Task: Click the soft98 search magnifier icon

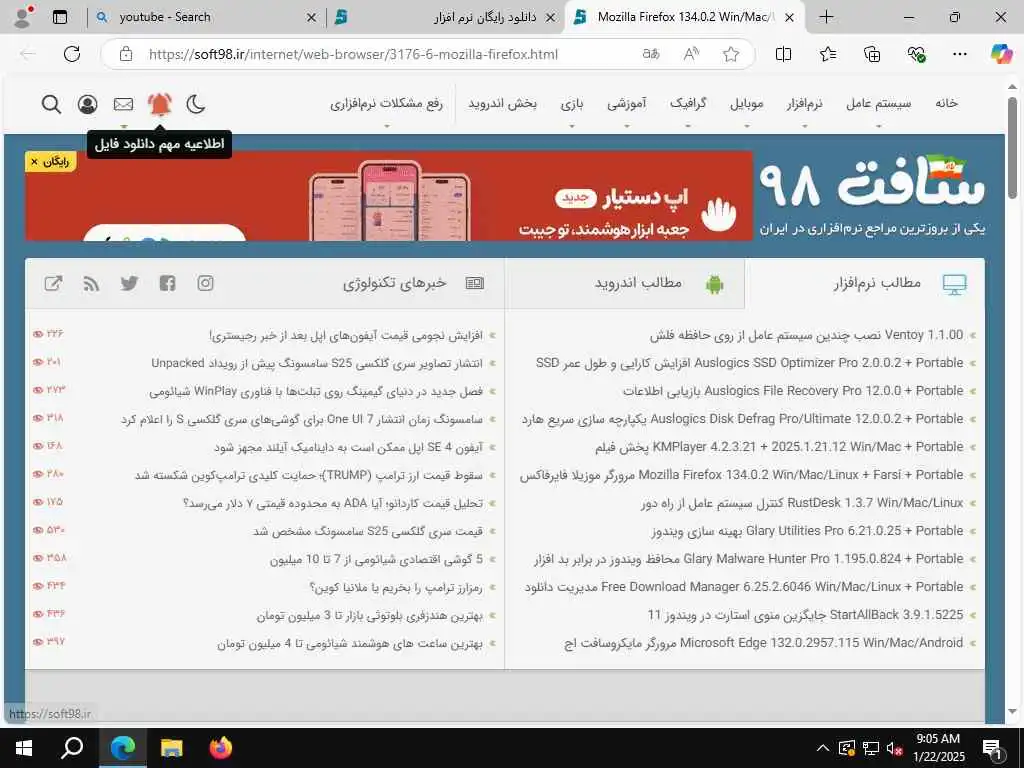Action: coord(51,104)
